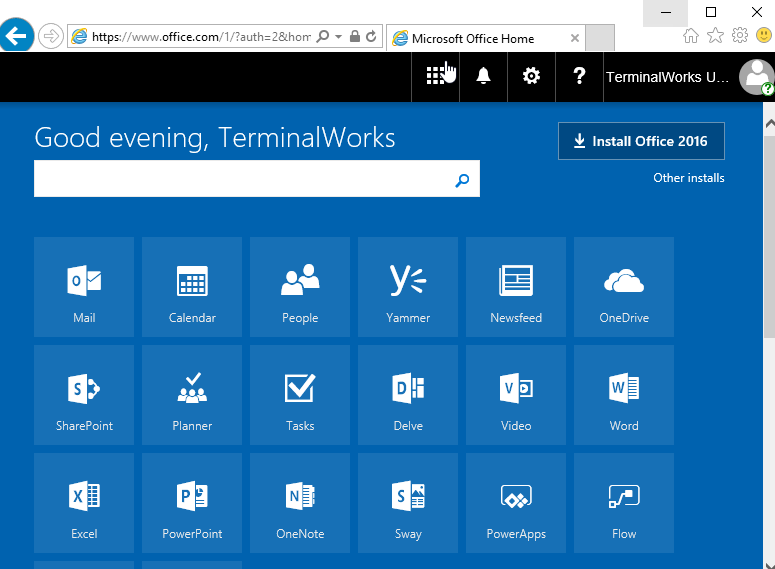Open the Video tile
This screenshot has height=569, width=775.
tap(516, 395)
